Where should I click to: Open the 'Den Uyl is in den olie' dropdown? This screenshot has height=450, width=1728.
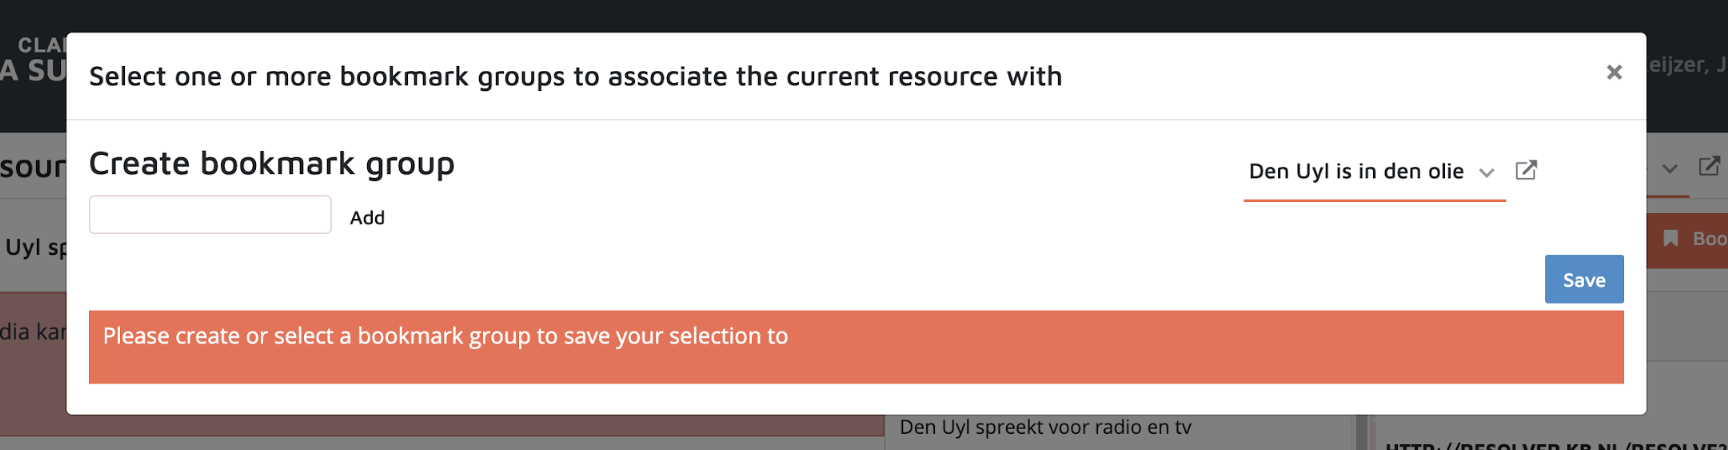pos(1356,172)
